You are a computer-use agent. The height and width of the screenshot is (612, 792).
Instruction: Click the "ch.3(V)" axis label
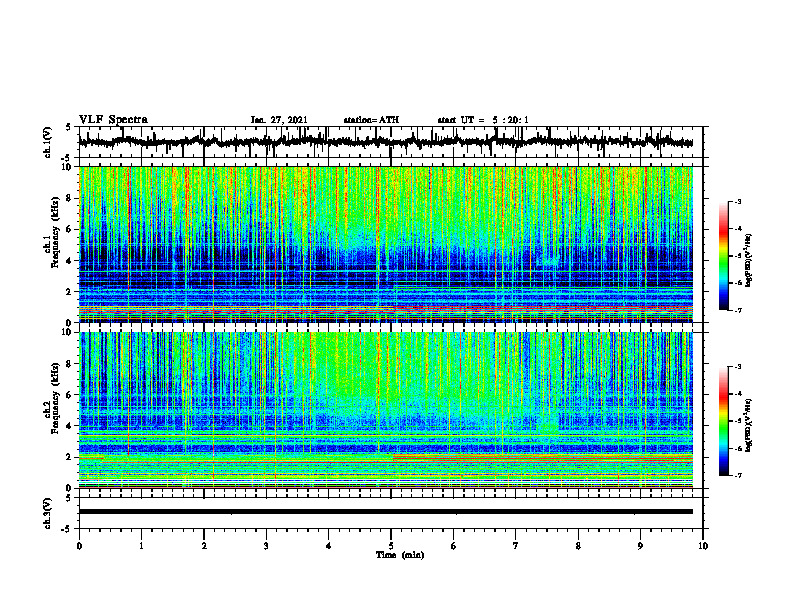click(48, 513)
